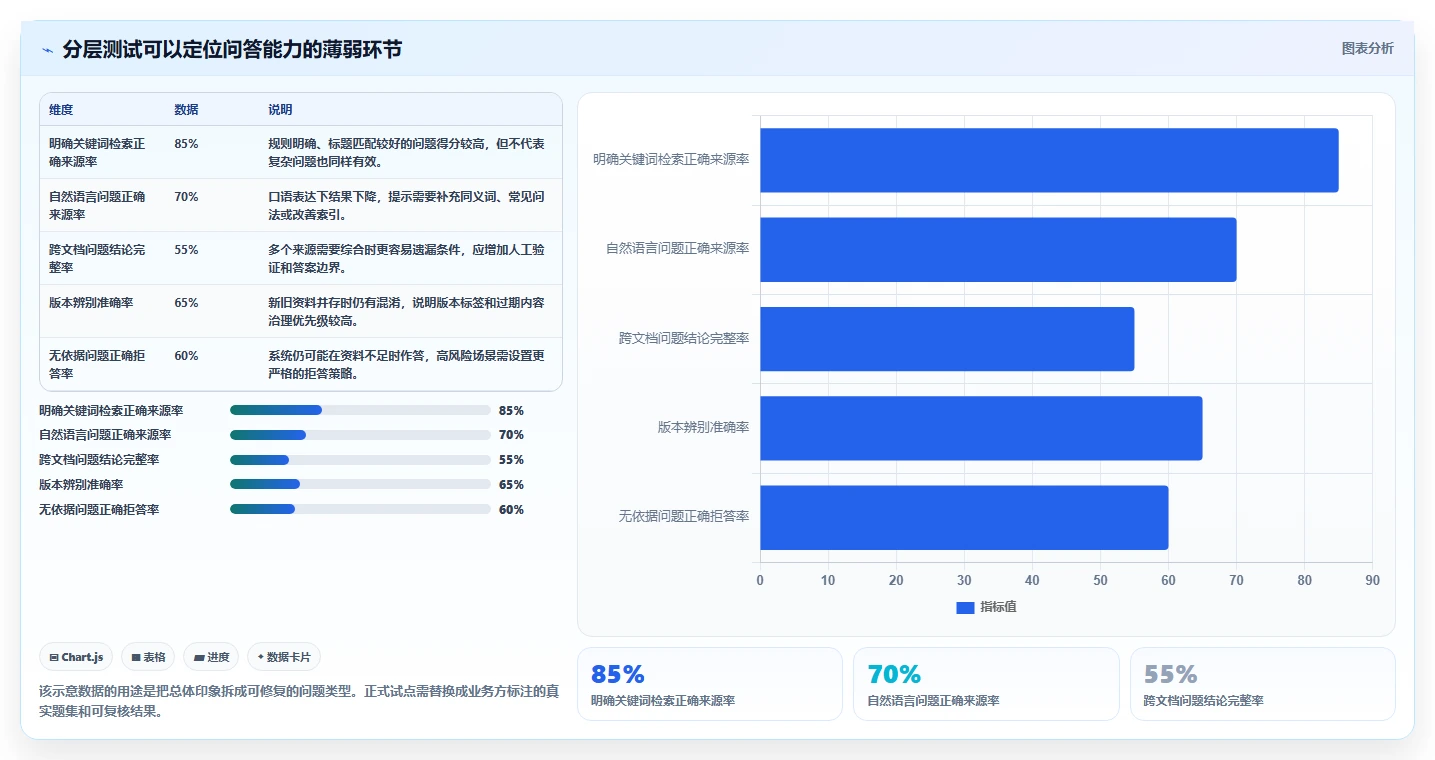Image resolution: width=1435 pixels, height=760 pixels.
Task: Click the 无依据问题正确拒答率 progress bar
Action: (x=360, y=510)
